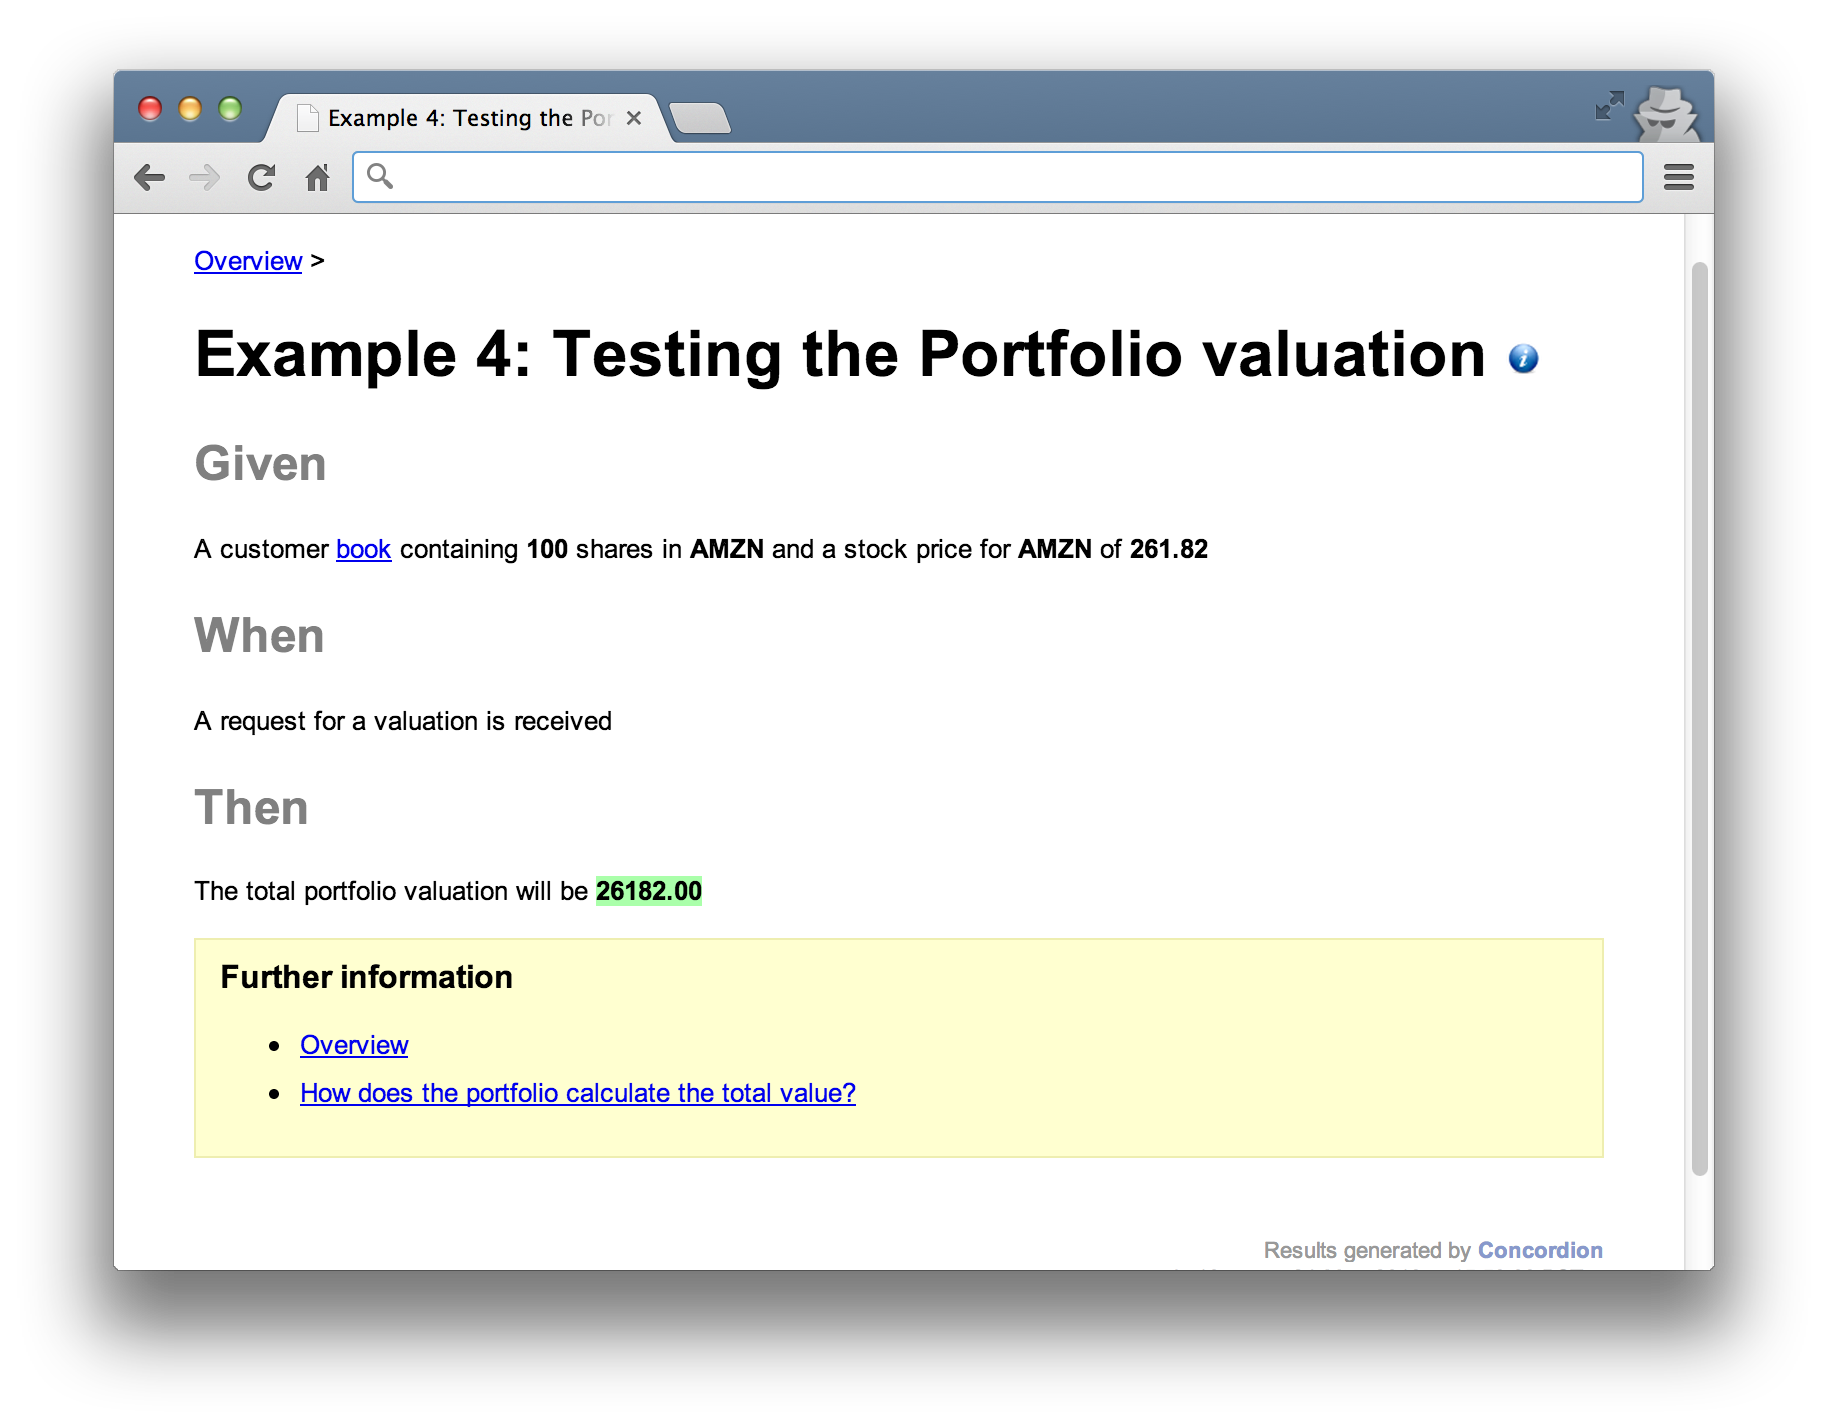Click the browser Back arrow
Screen dimensions: 1828x1428
click(149, 178)
